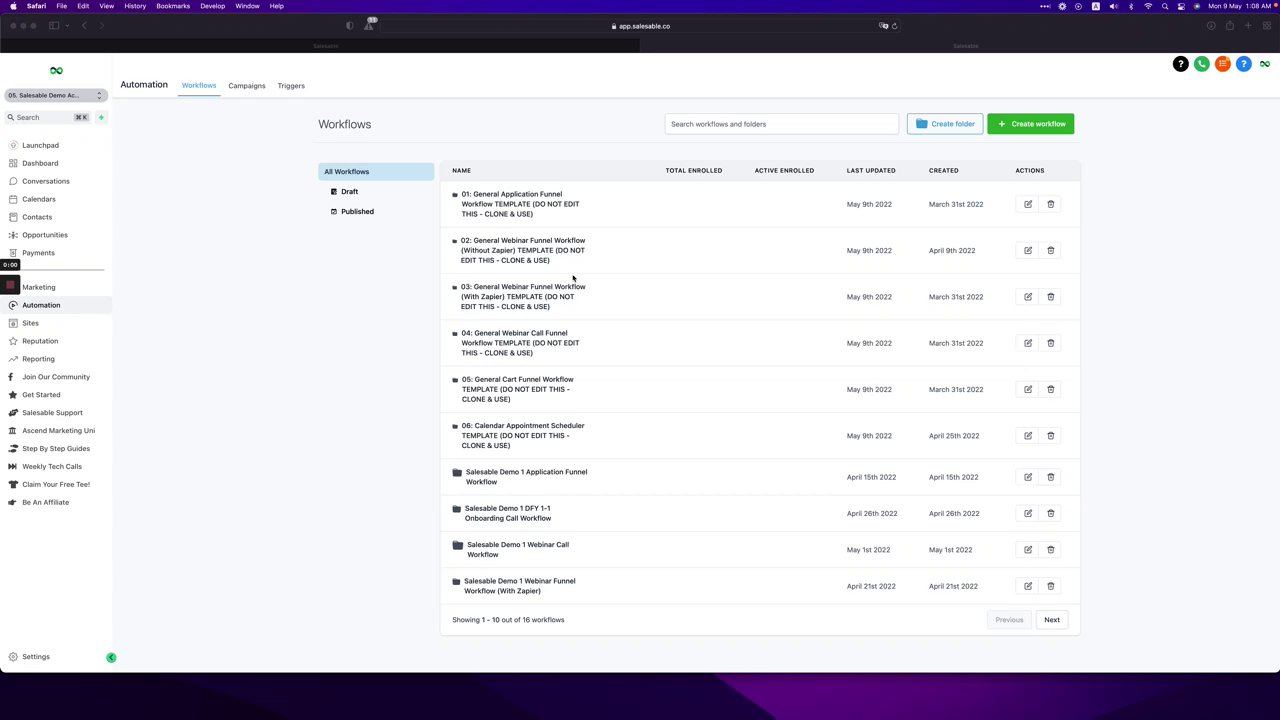1280x720 pixels.
Task: Open the black help question-mark icon
Action: [x=1180, y=64]
